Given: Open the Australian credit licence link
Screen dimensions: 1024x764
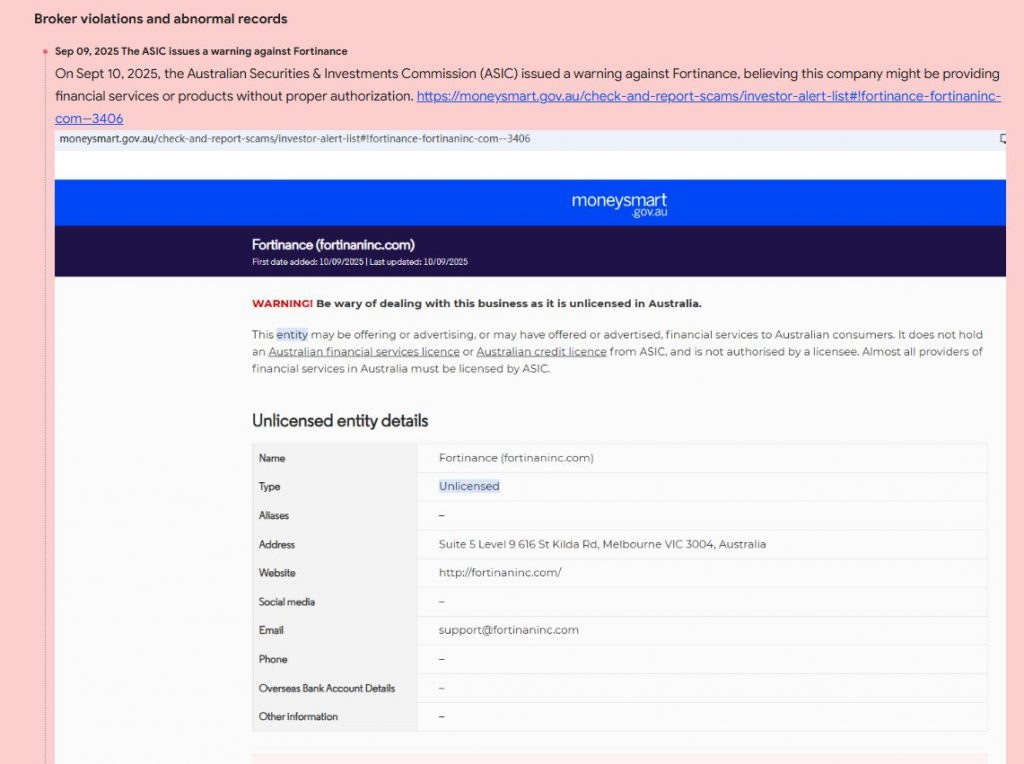Looking at the screenshot, I should tap(541, 352).
